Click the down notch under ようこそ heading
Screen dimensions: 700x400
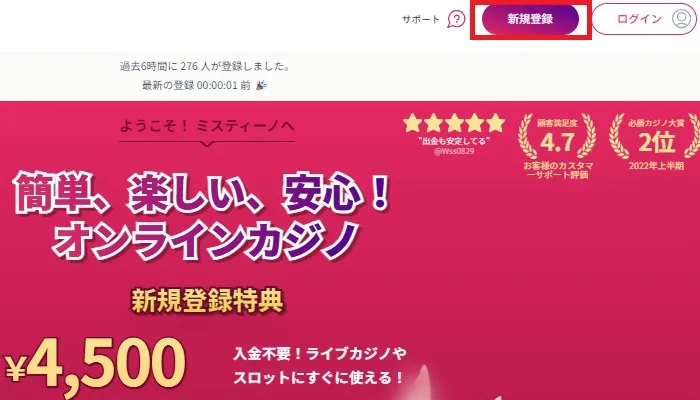207,144
